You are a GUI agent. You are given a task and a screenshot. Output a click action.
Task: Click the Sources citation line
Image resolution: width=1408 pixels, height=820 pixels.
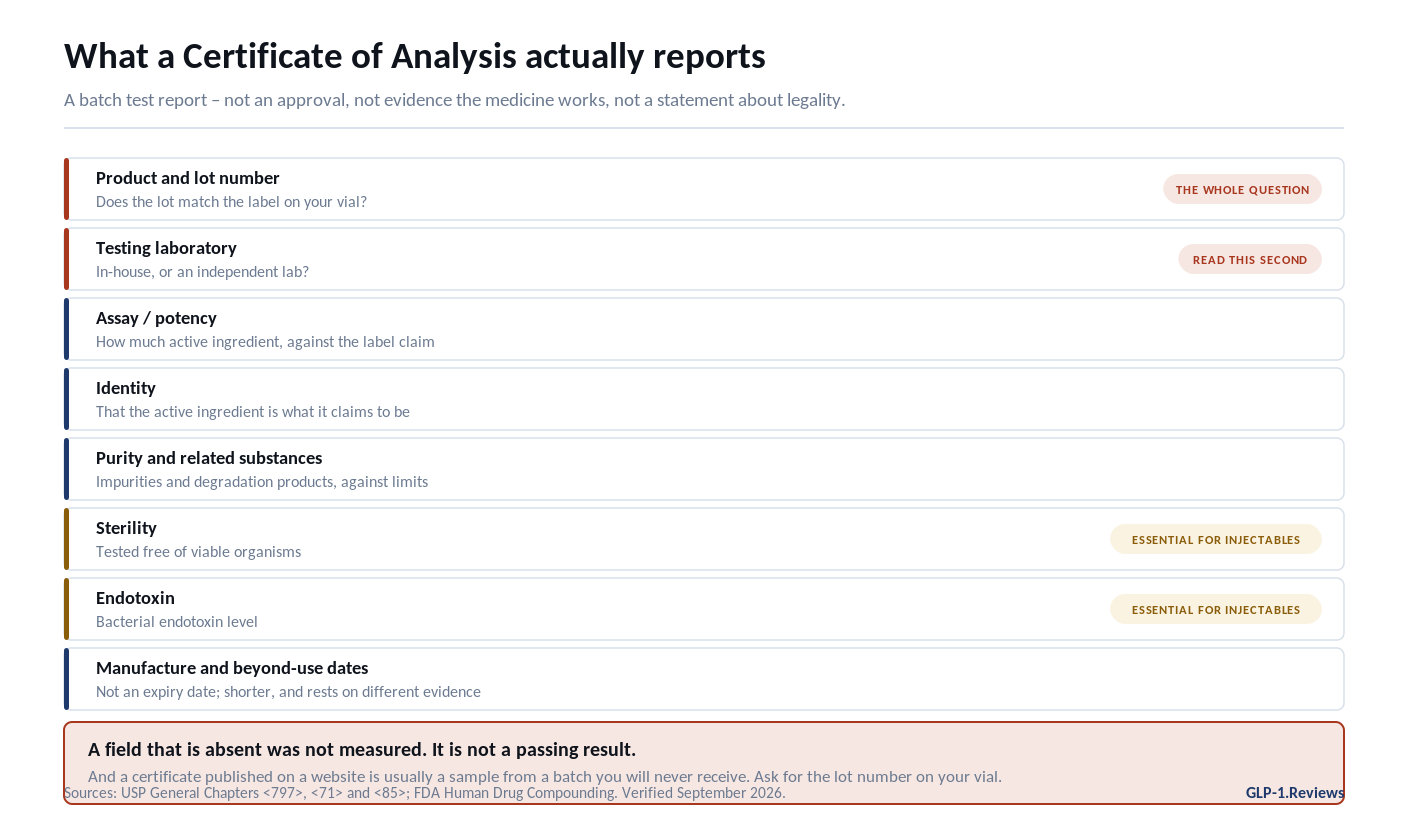pyautogui.click(x=425, y=793)
